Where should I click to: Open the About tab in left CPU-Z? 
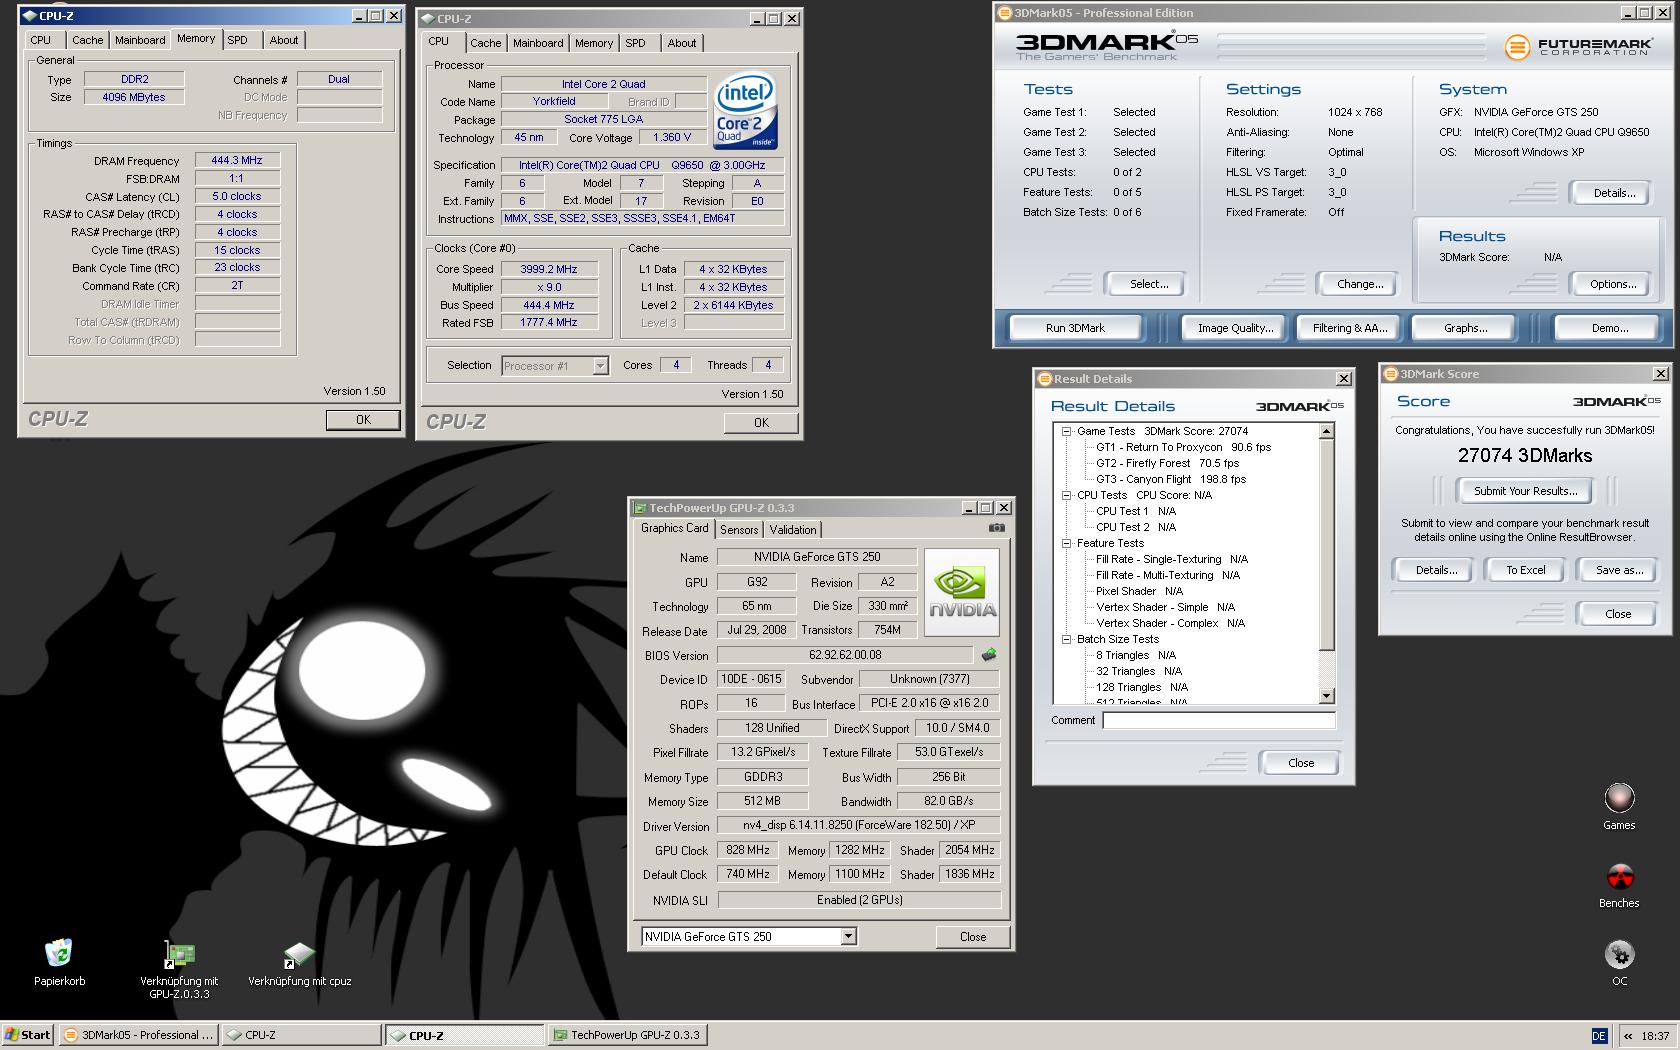(x=284, y=40)
